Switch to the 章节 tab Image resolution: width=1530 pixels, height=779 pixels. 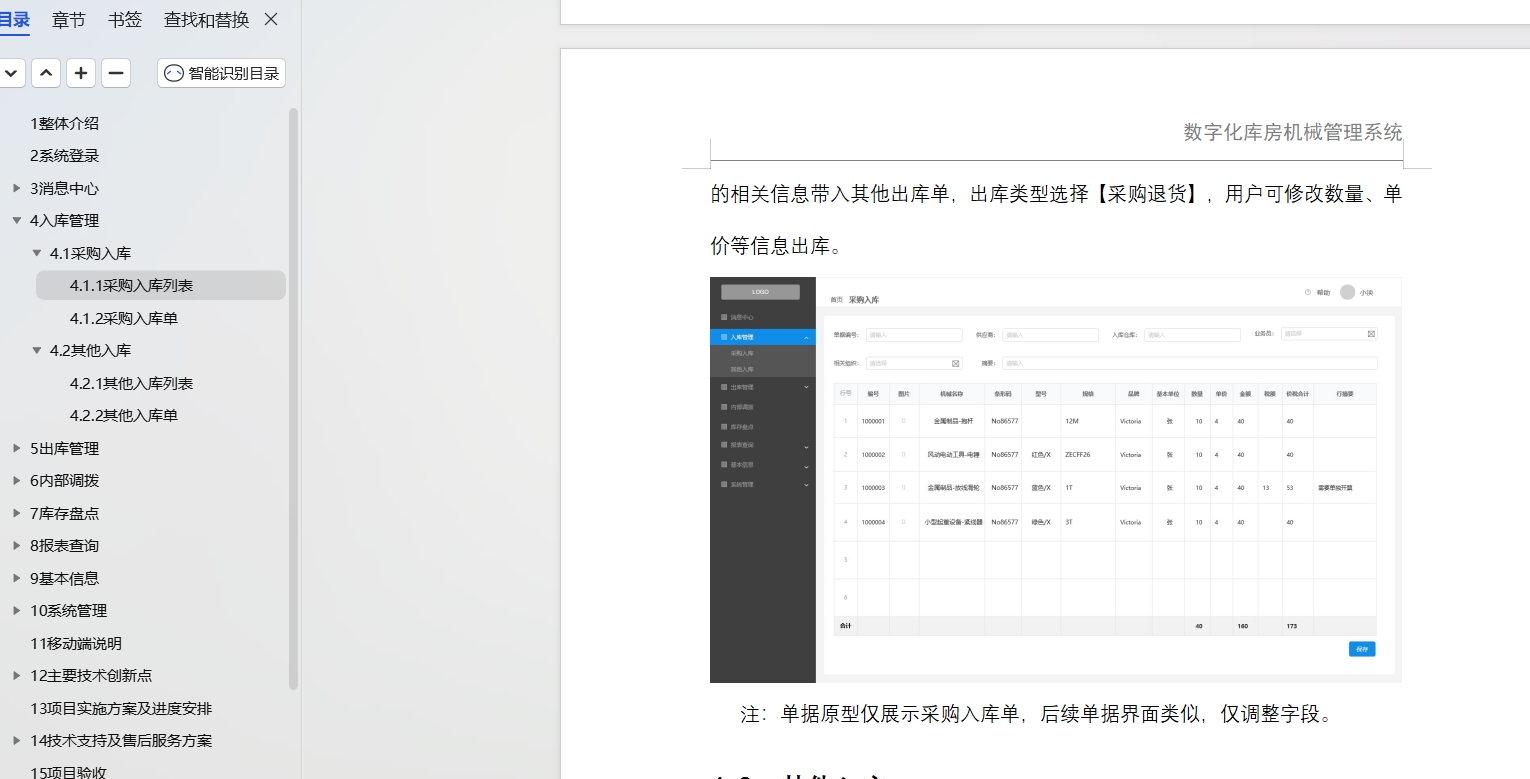click(x=69, y=20)
